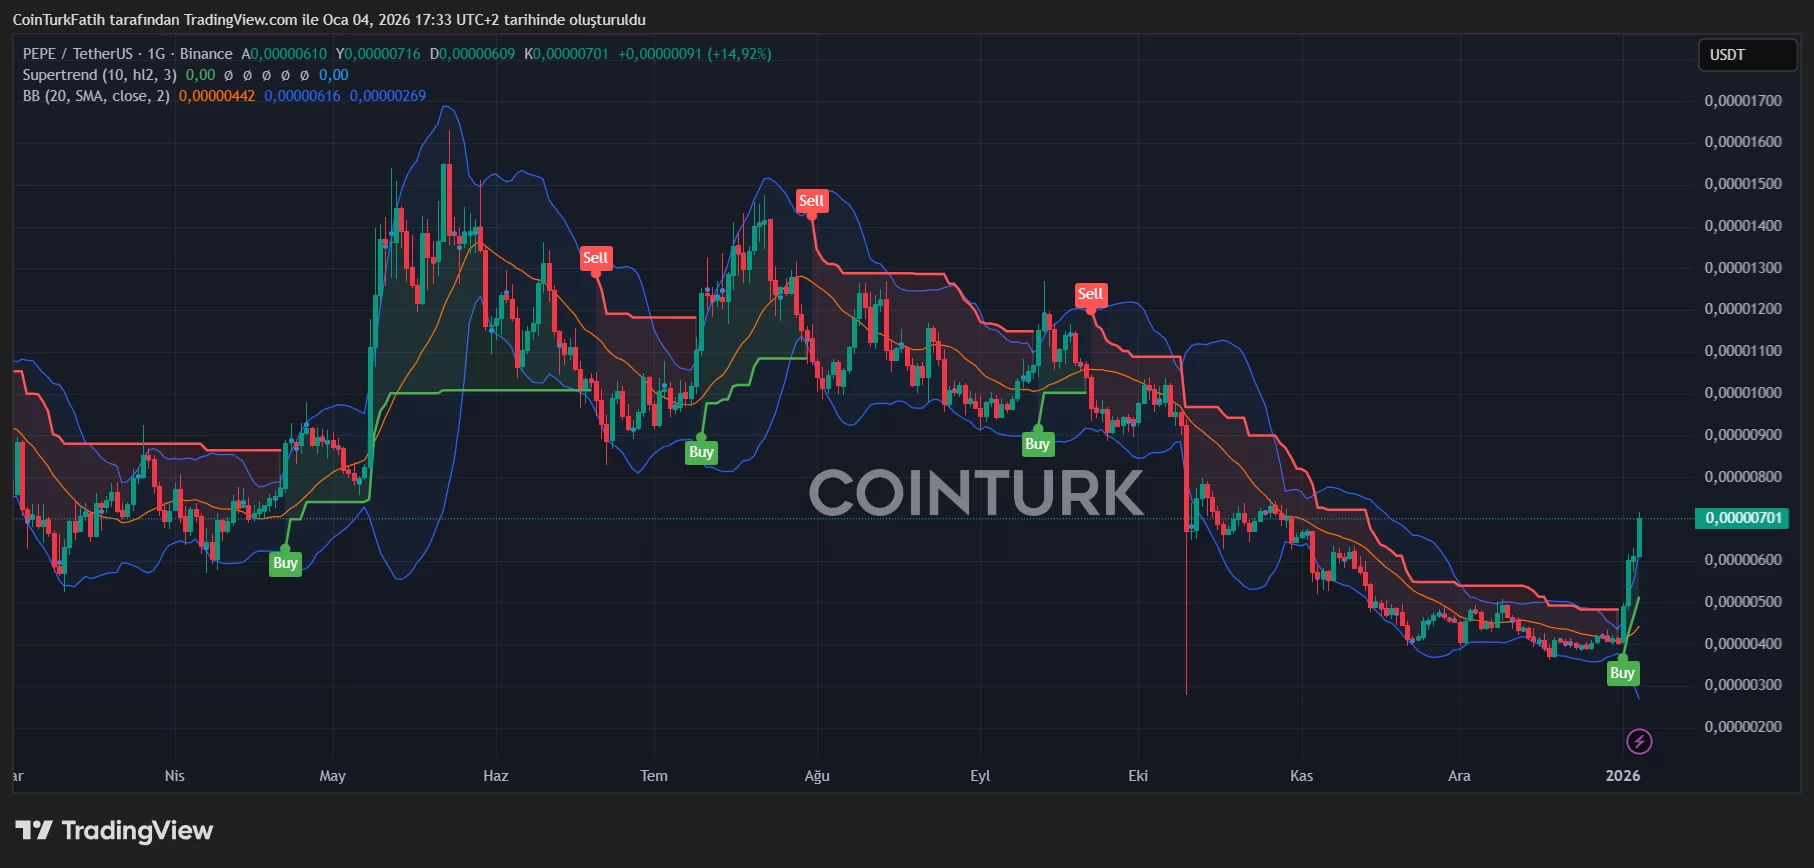The image size is (1814, 868).
Task: Click the purple lightning bolt icon
Action: coord(1638,741)
